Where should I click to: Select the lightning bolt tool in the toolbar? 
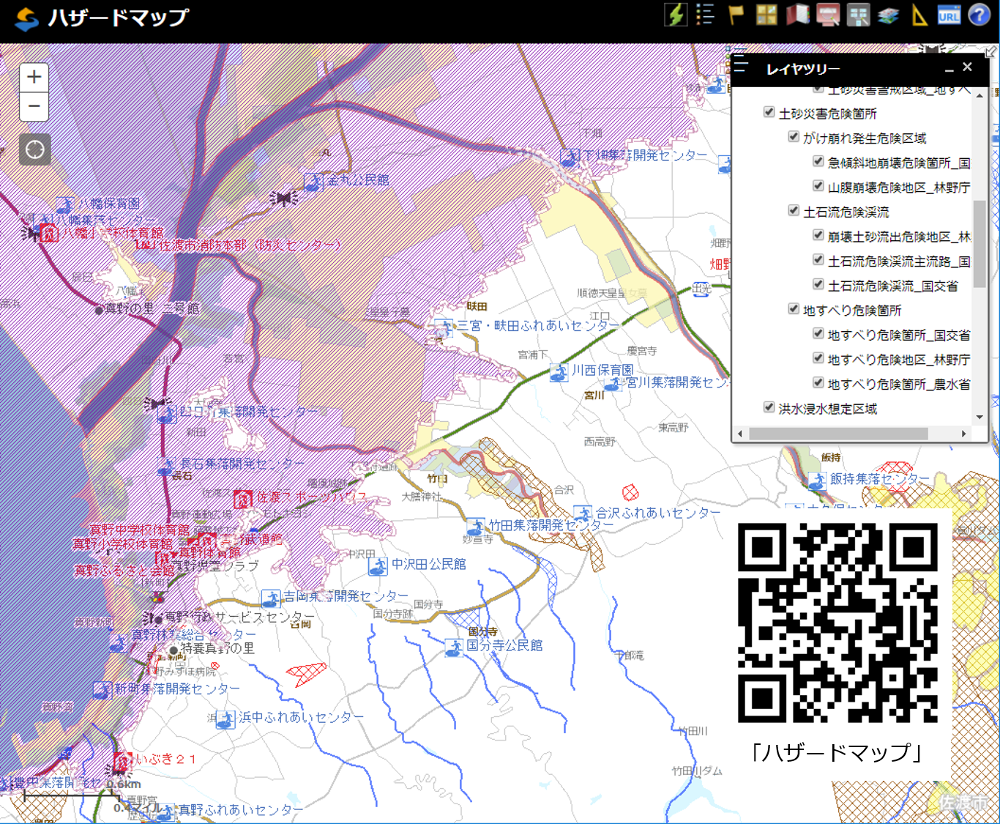(674, 14)
